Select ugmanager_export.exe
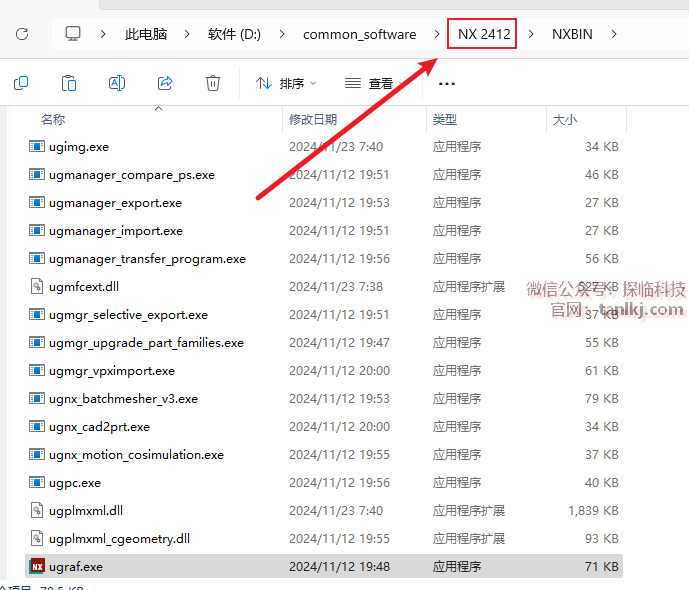The width and height of the screenshot is (689, 590). pyautogui.click(x=324, y=203)
